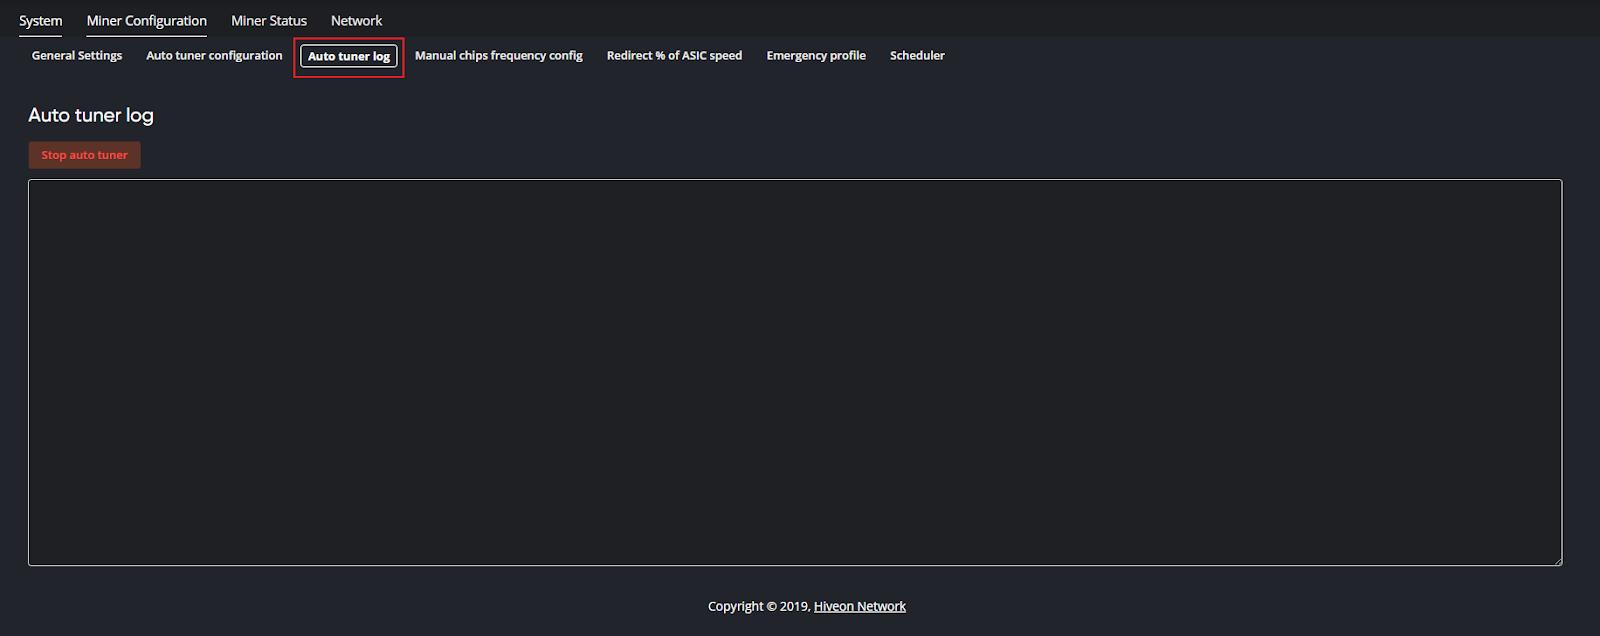
Task: Go to the Scheduler tab
Action: 917,56
